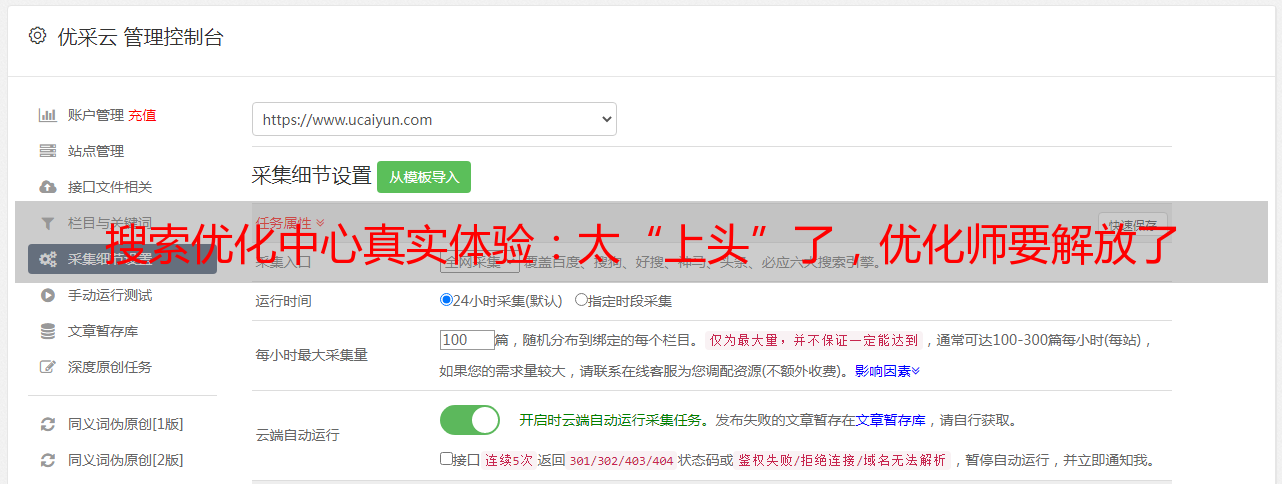The height and width of the screenshot is (484, 1282).
Task: Check the 接口 checkbox
Action: tap(446, 459)
